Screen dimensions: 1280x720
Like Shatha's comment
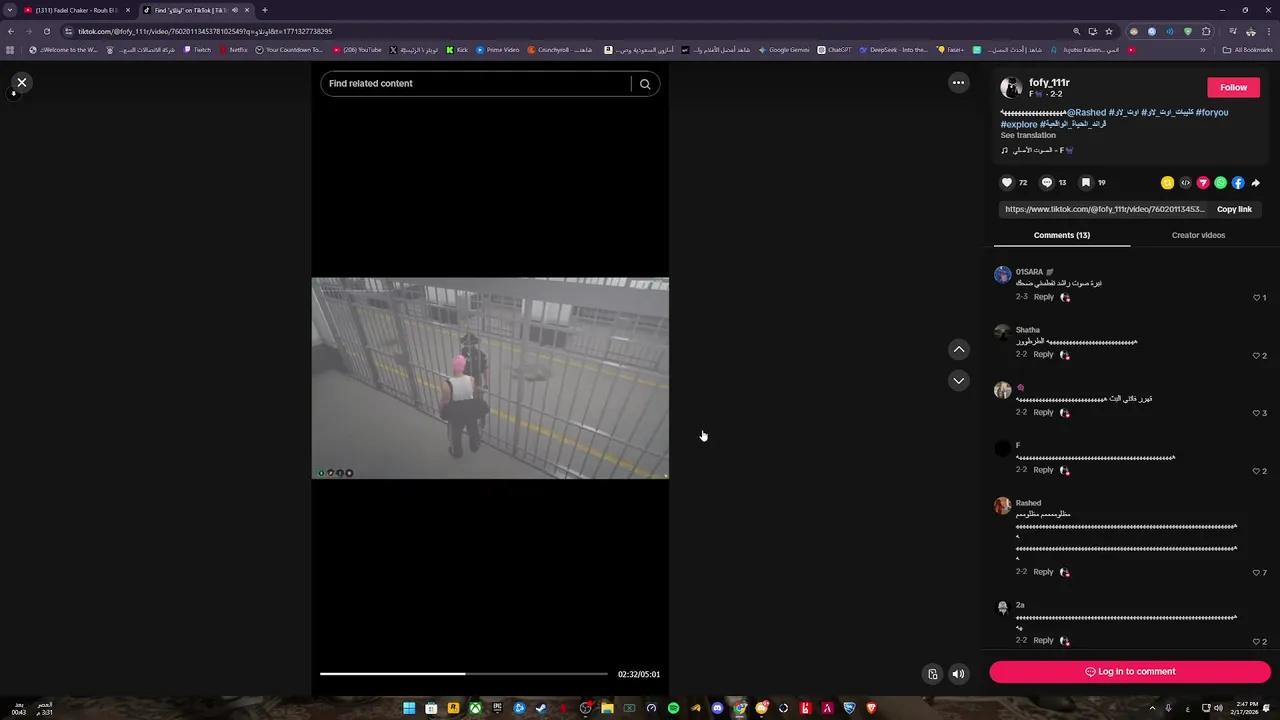[1257, 356]
